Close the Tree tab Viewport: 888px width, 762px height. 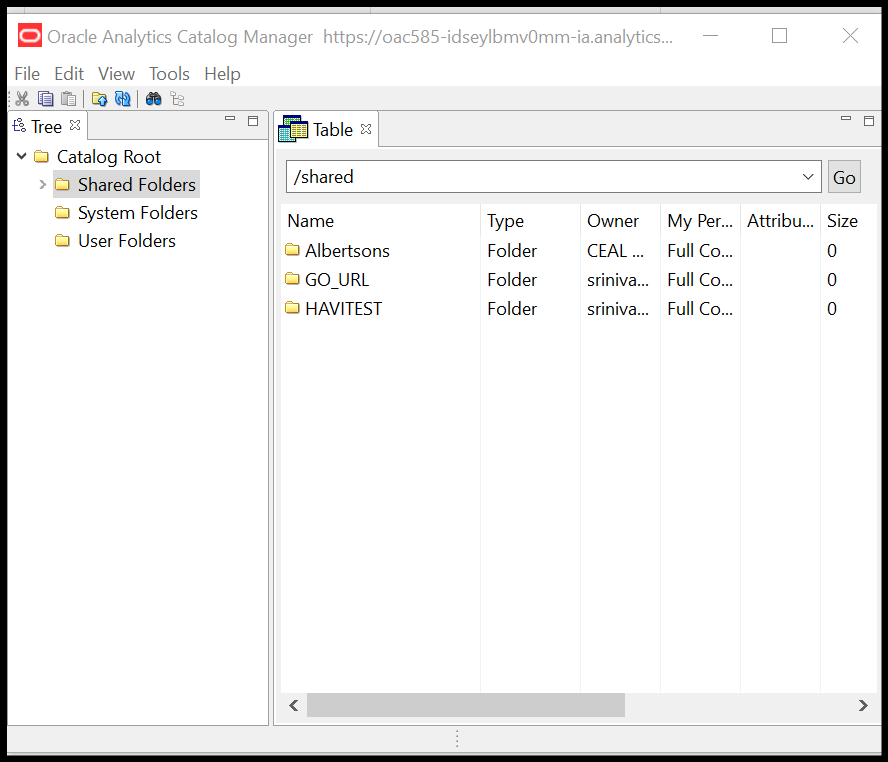(75, 126)
